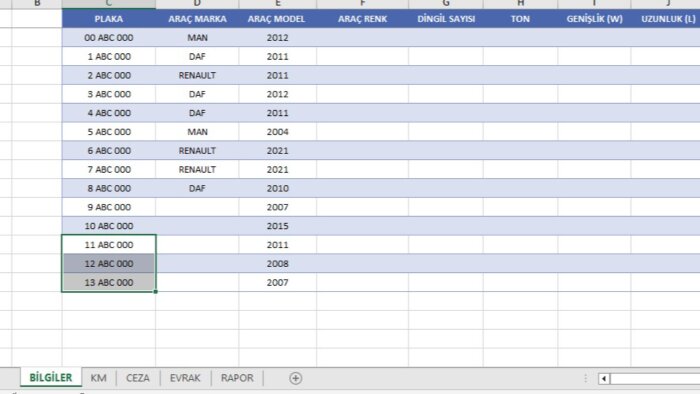Click the ARAÇ RENK header cell
The image size is (700, 394).
pyautogui.click(x=362, y=19)
